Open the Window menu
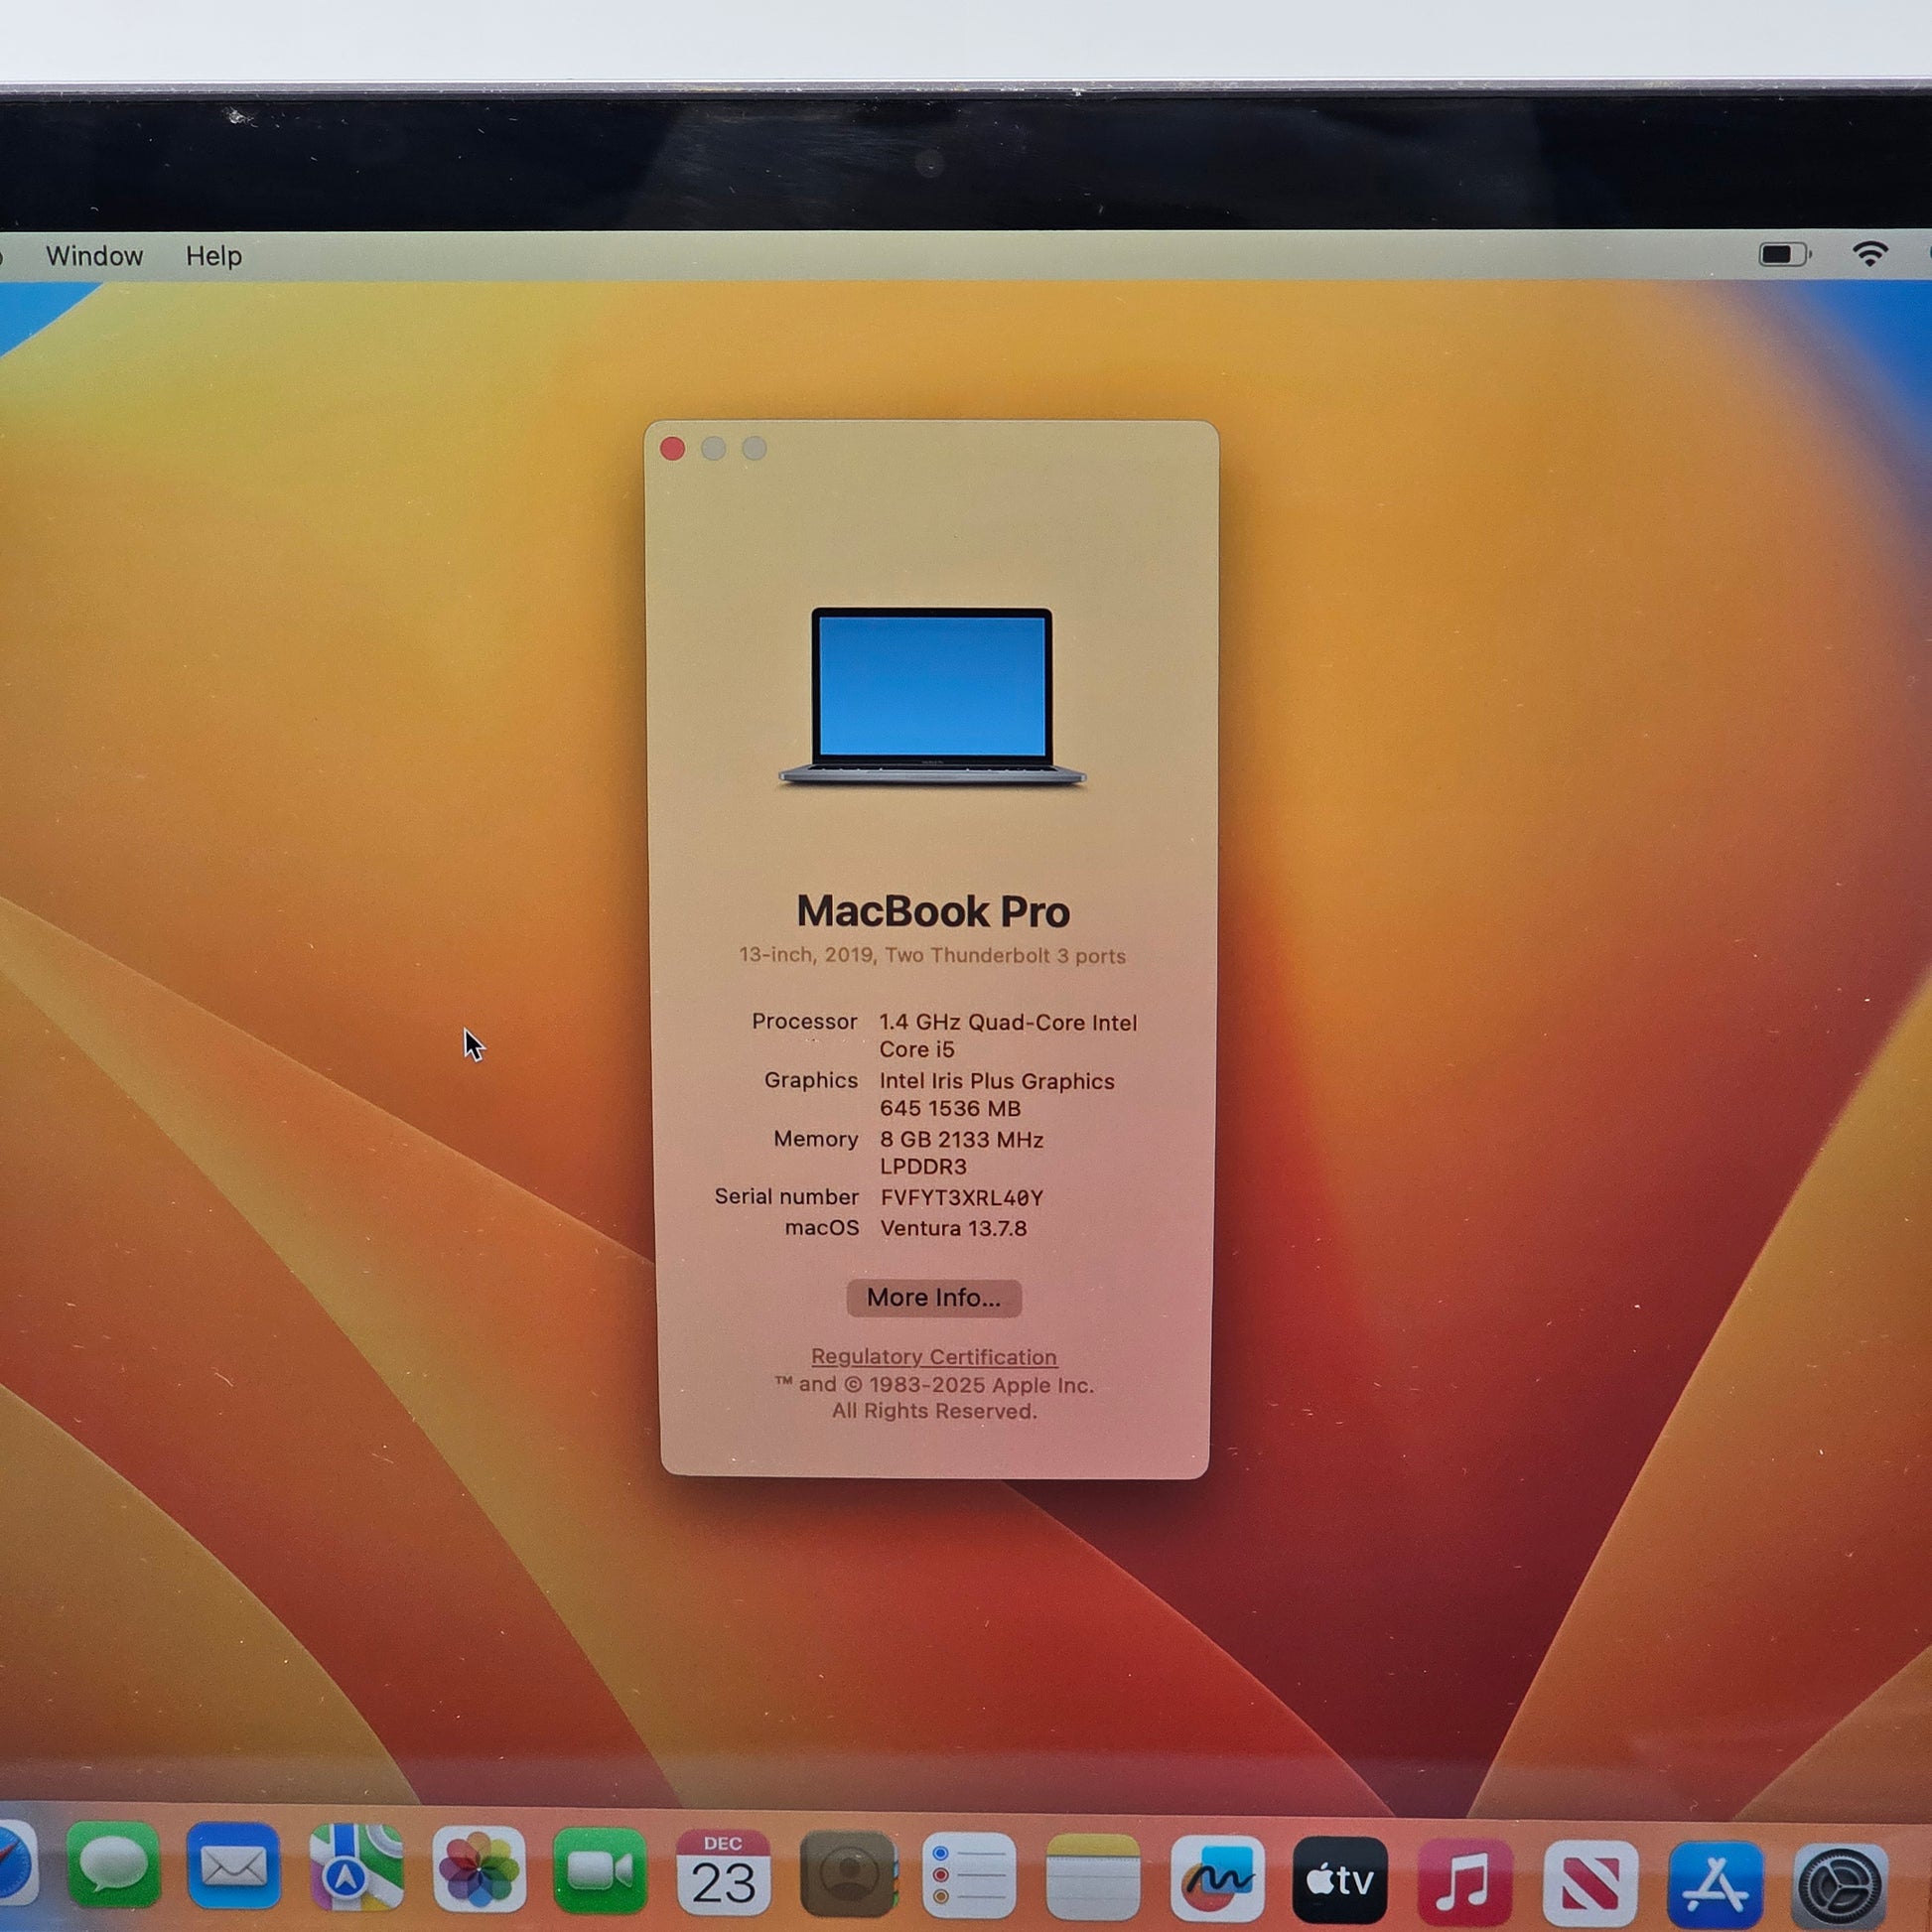The height and width of the screenshot is (1932, 1932). [94, 256]
